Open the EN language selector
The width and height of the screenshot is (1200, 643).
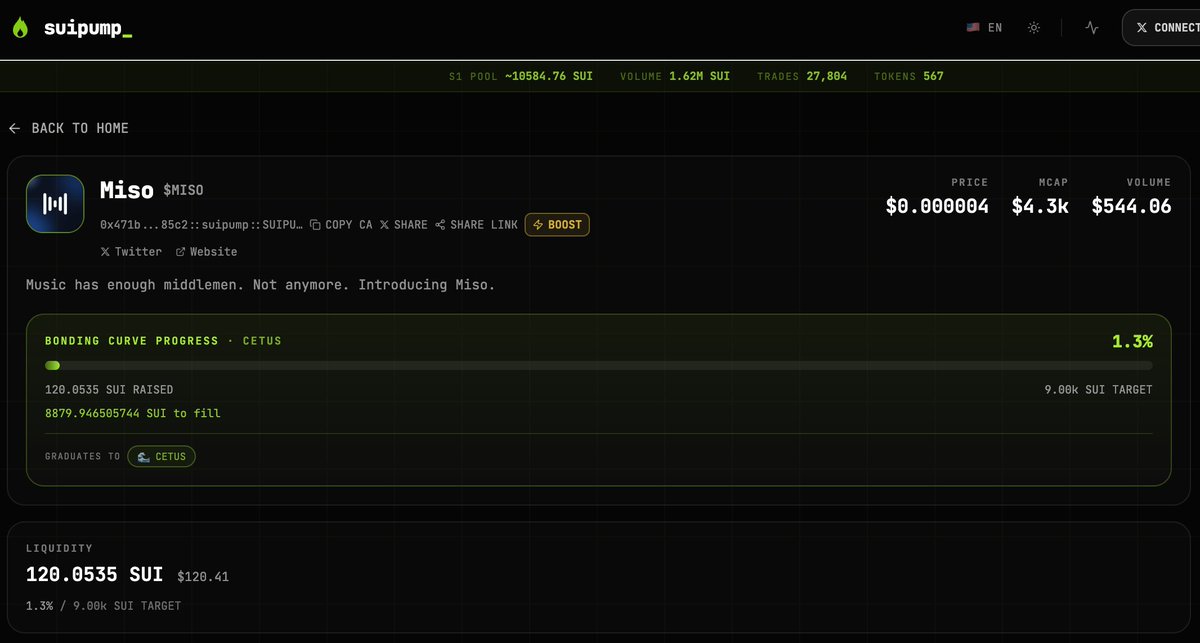(x=984, y=28)
